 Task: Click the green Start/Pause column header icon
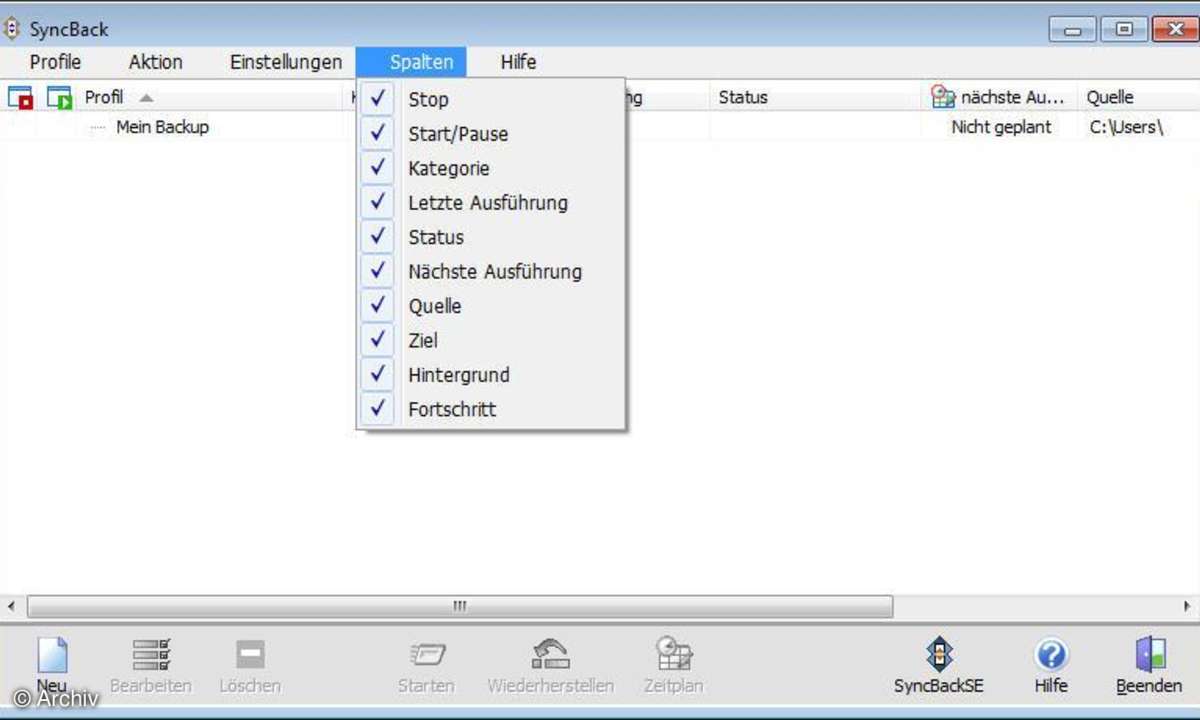(x=60, y=97)
